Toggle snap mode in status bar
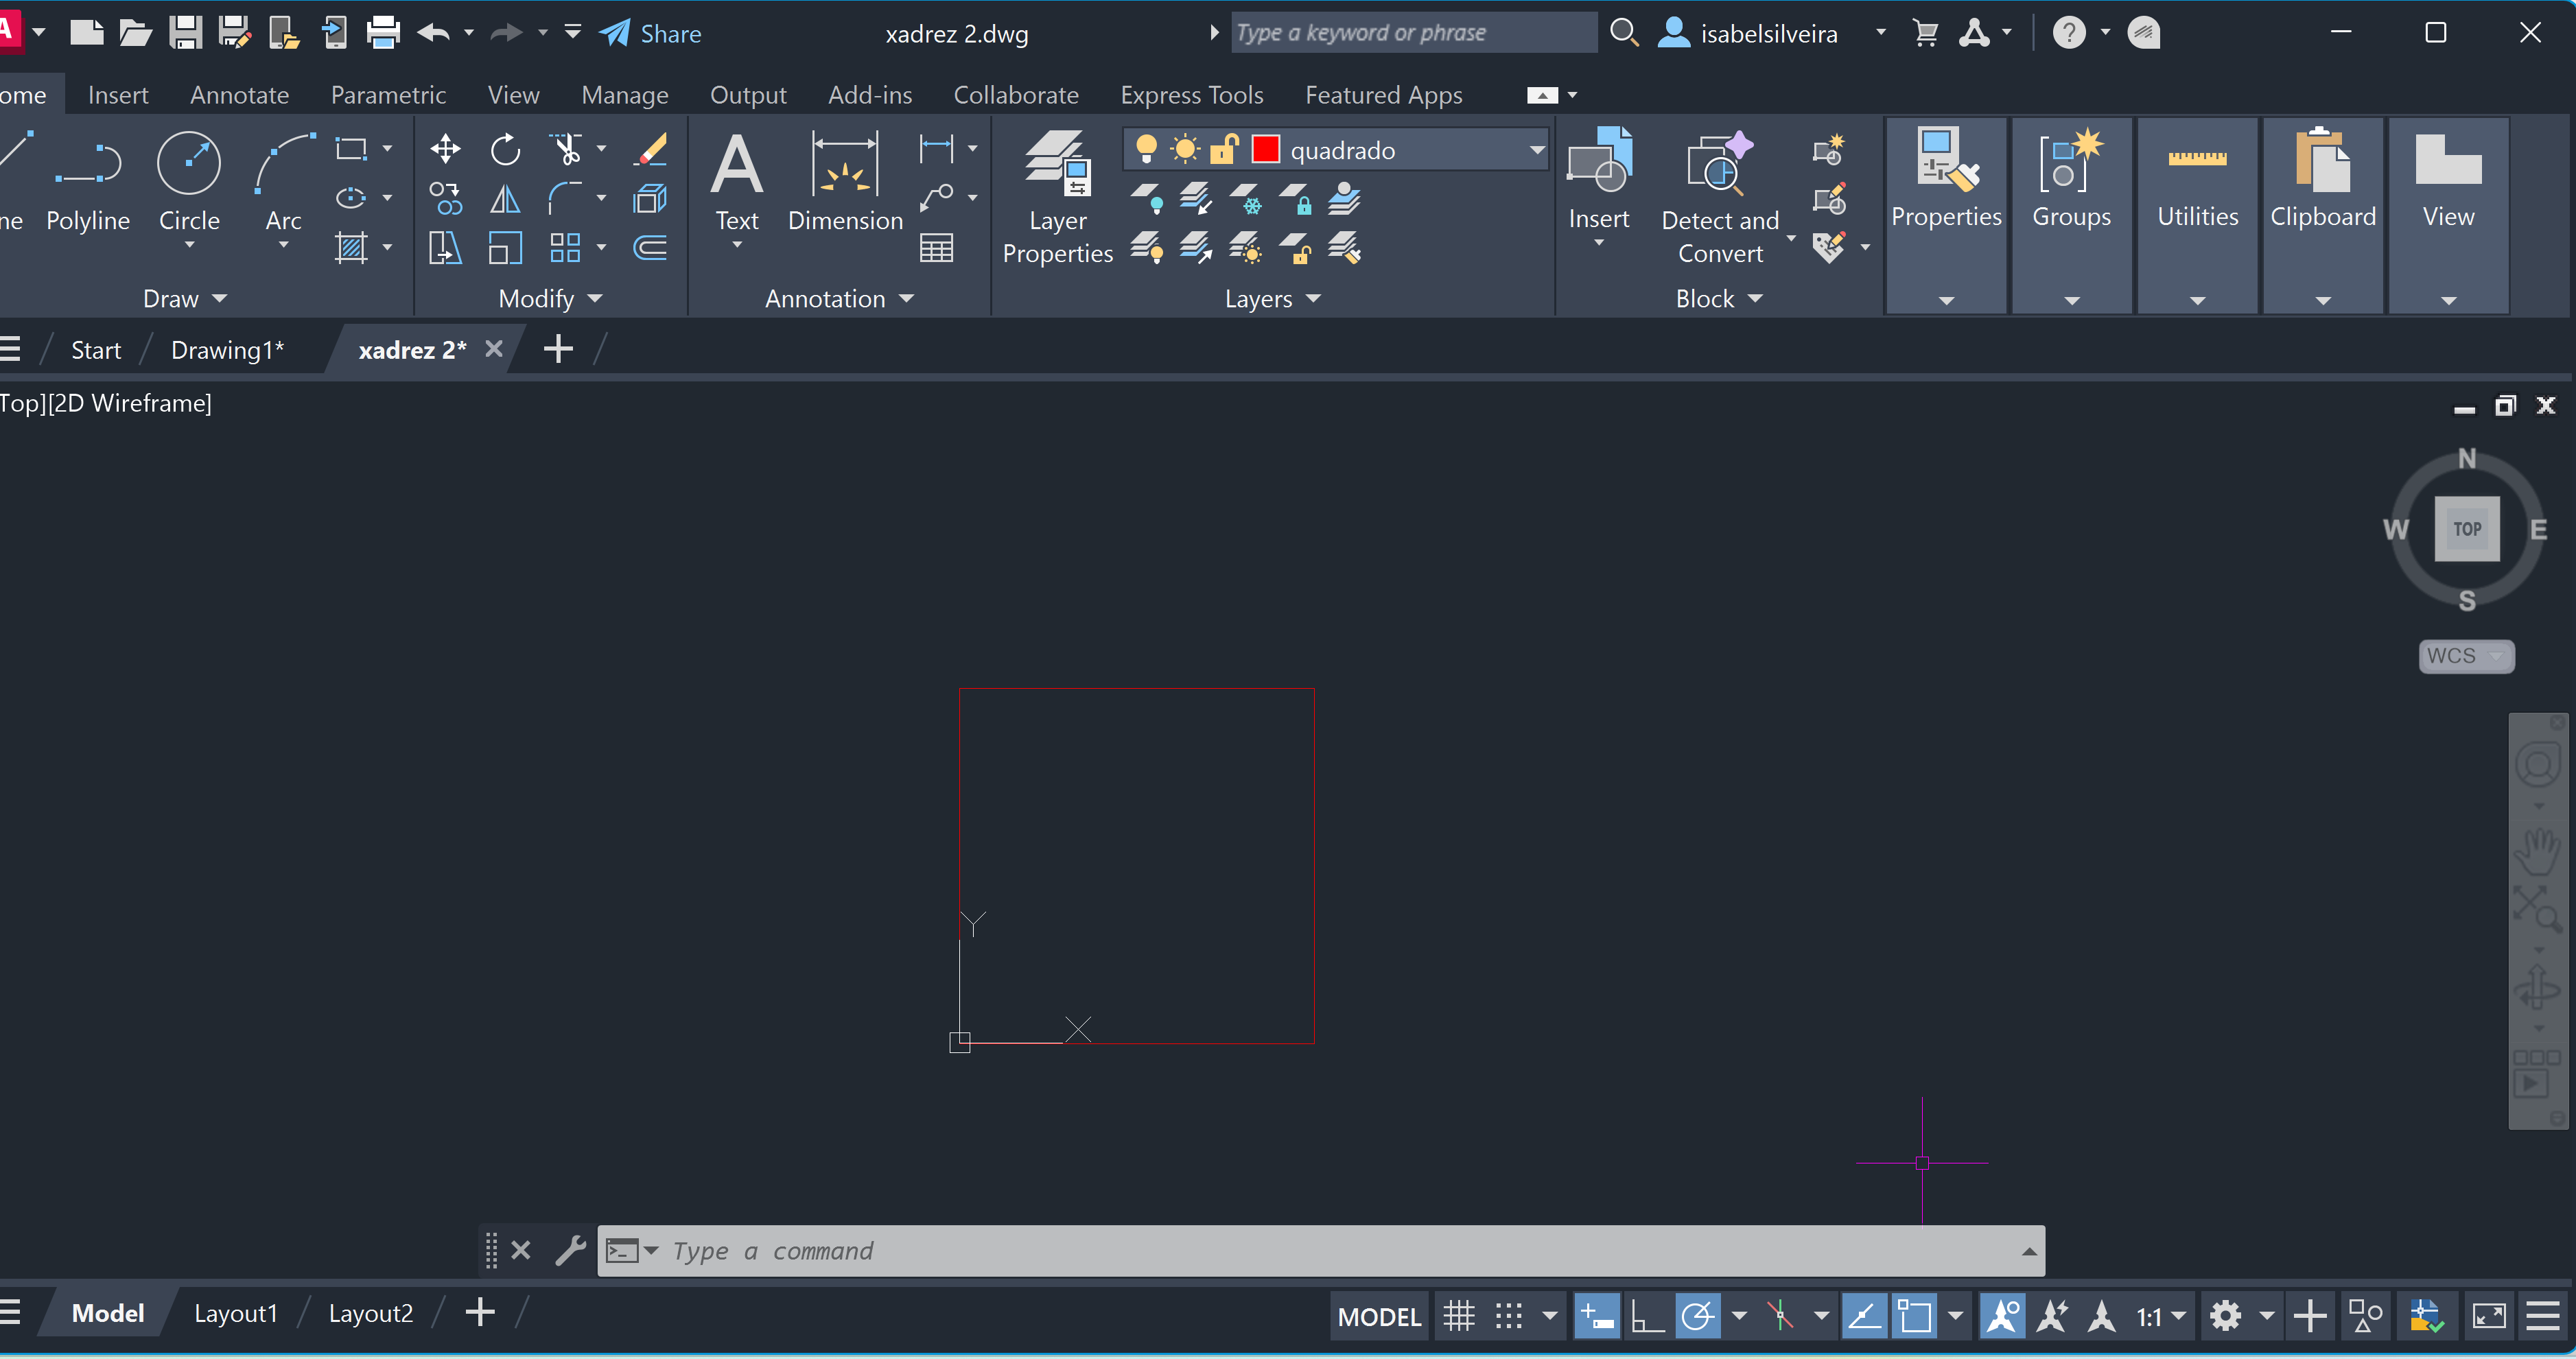 coord(1509,1316)
